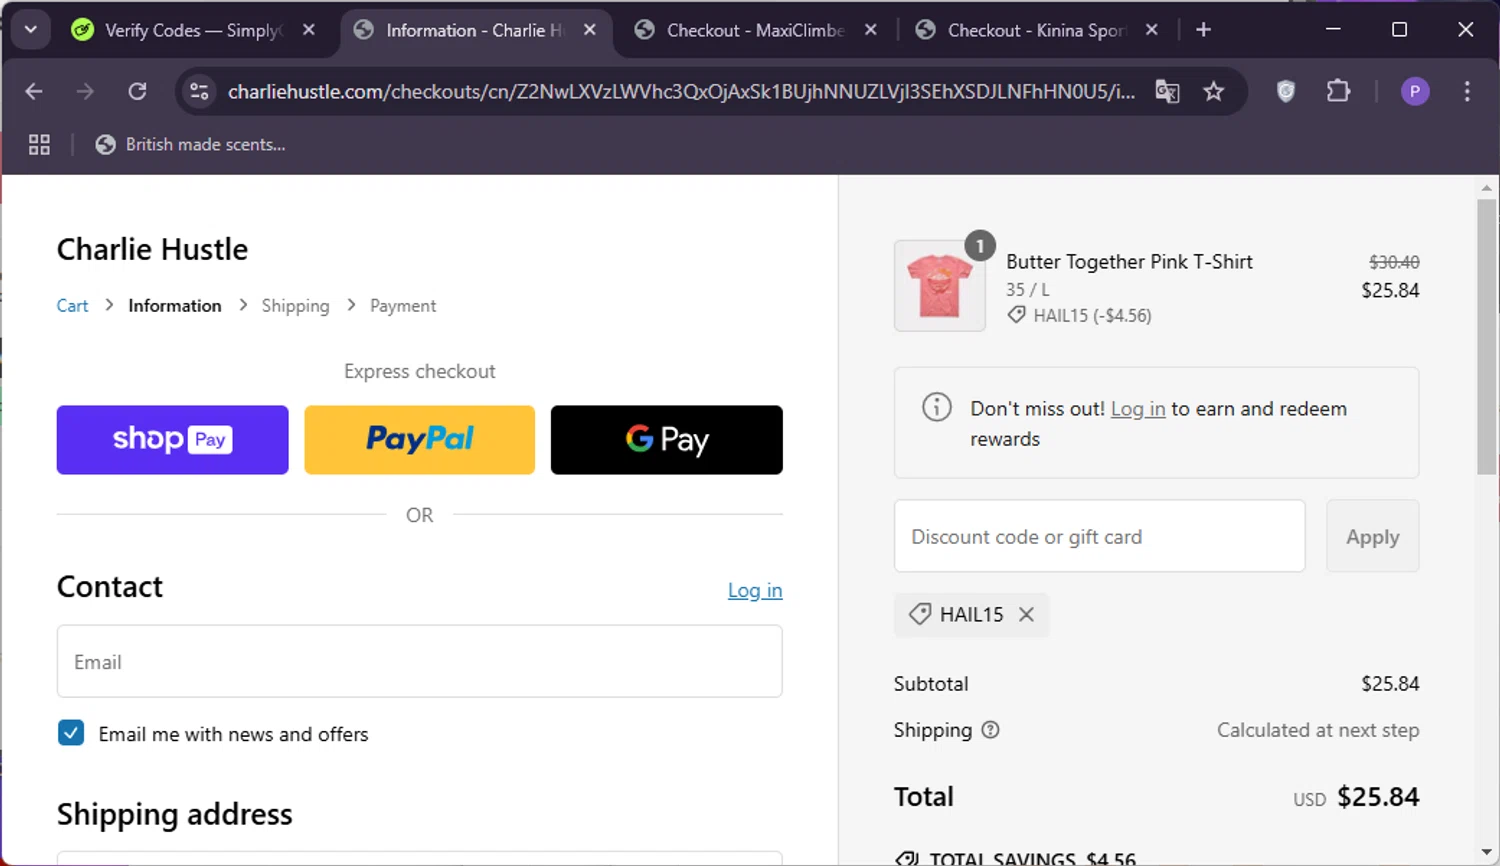Image resolution: width=1500 pixels, height=866 pixels.
Task: Click the Apply discount button
Action: (1372, 536)
